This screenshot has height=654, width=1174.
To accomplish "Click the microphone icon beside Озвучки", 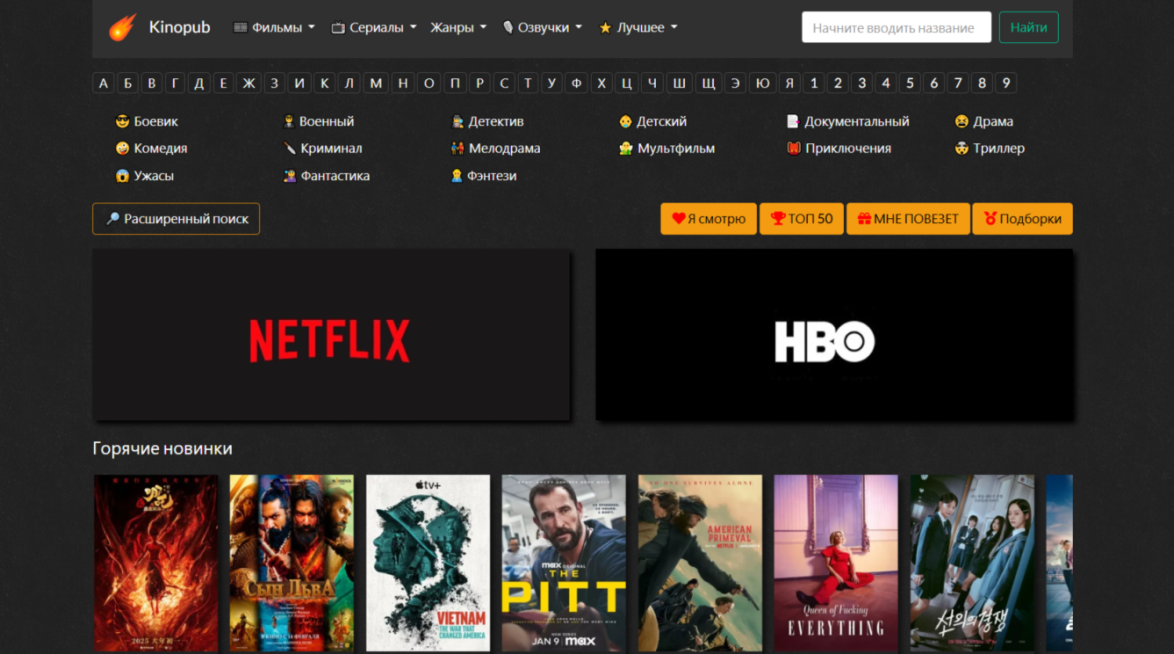I will pyautogui.click(x=508, y=28).
